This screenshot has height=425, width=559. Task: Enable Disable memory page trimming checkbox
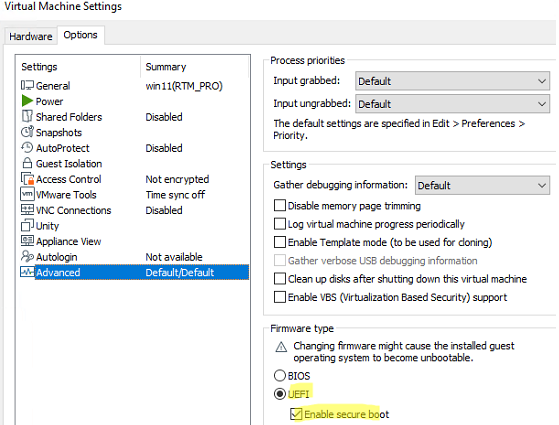pos(280,206)
